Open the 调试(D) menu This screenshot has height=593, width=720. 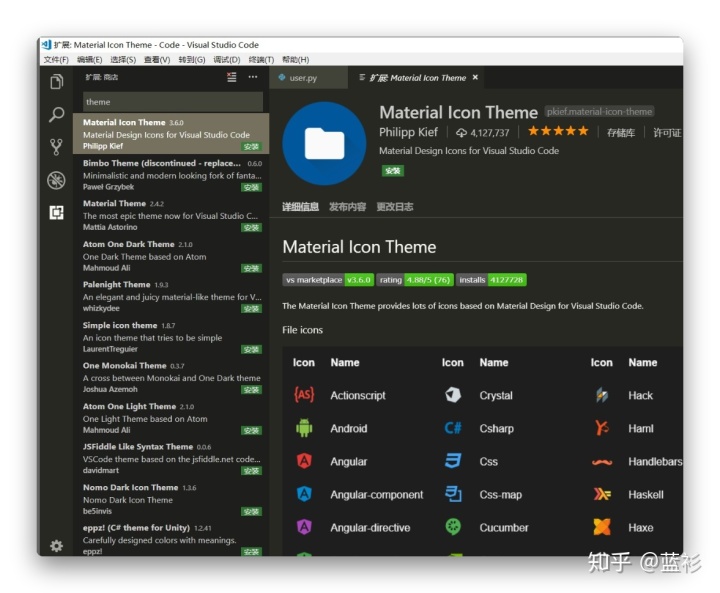pyautogui.click(x=226, y=60)
